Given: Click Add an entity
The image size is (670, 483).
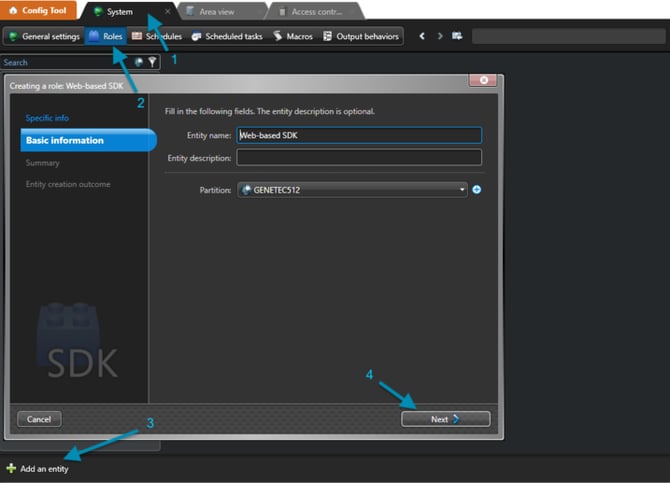Looking at the screenshot, I should pos(38,468).
